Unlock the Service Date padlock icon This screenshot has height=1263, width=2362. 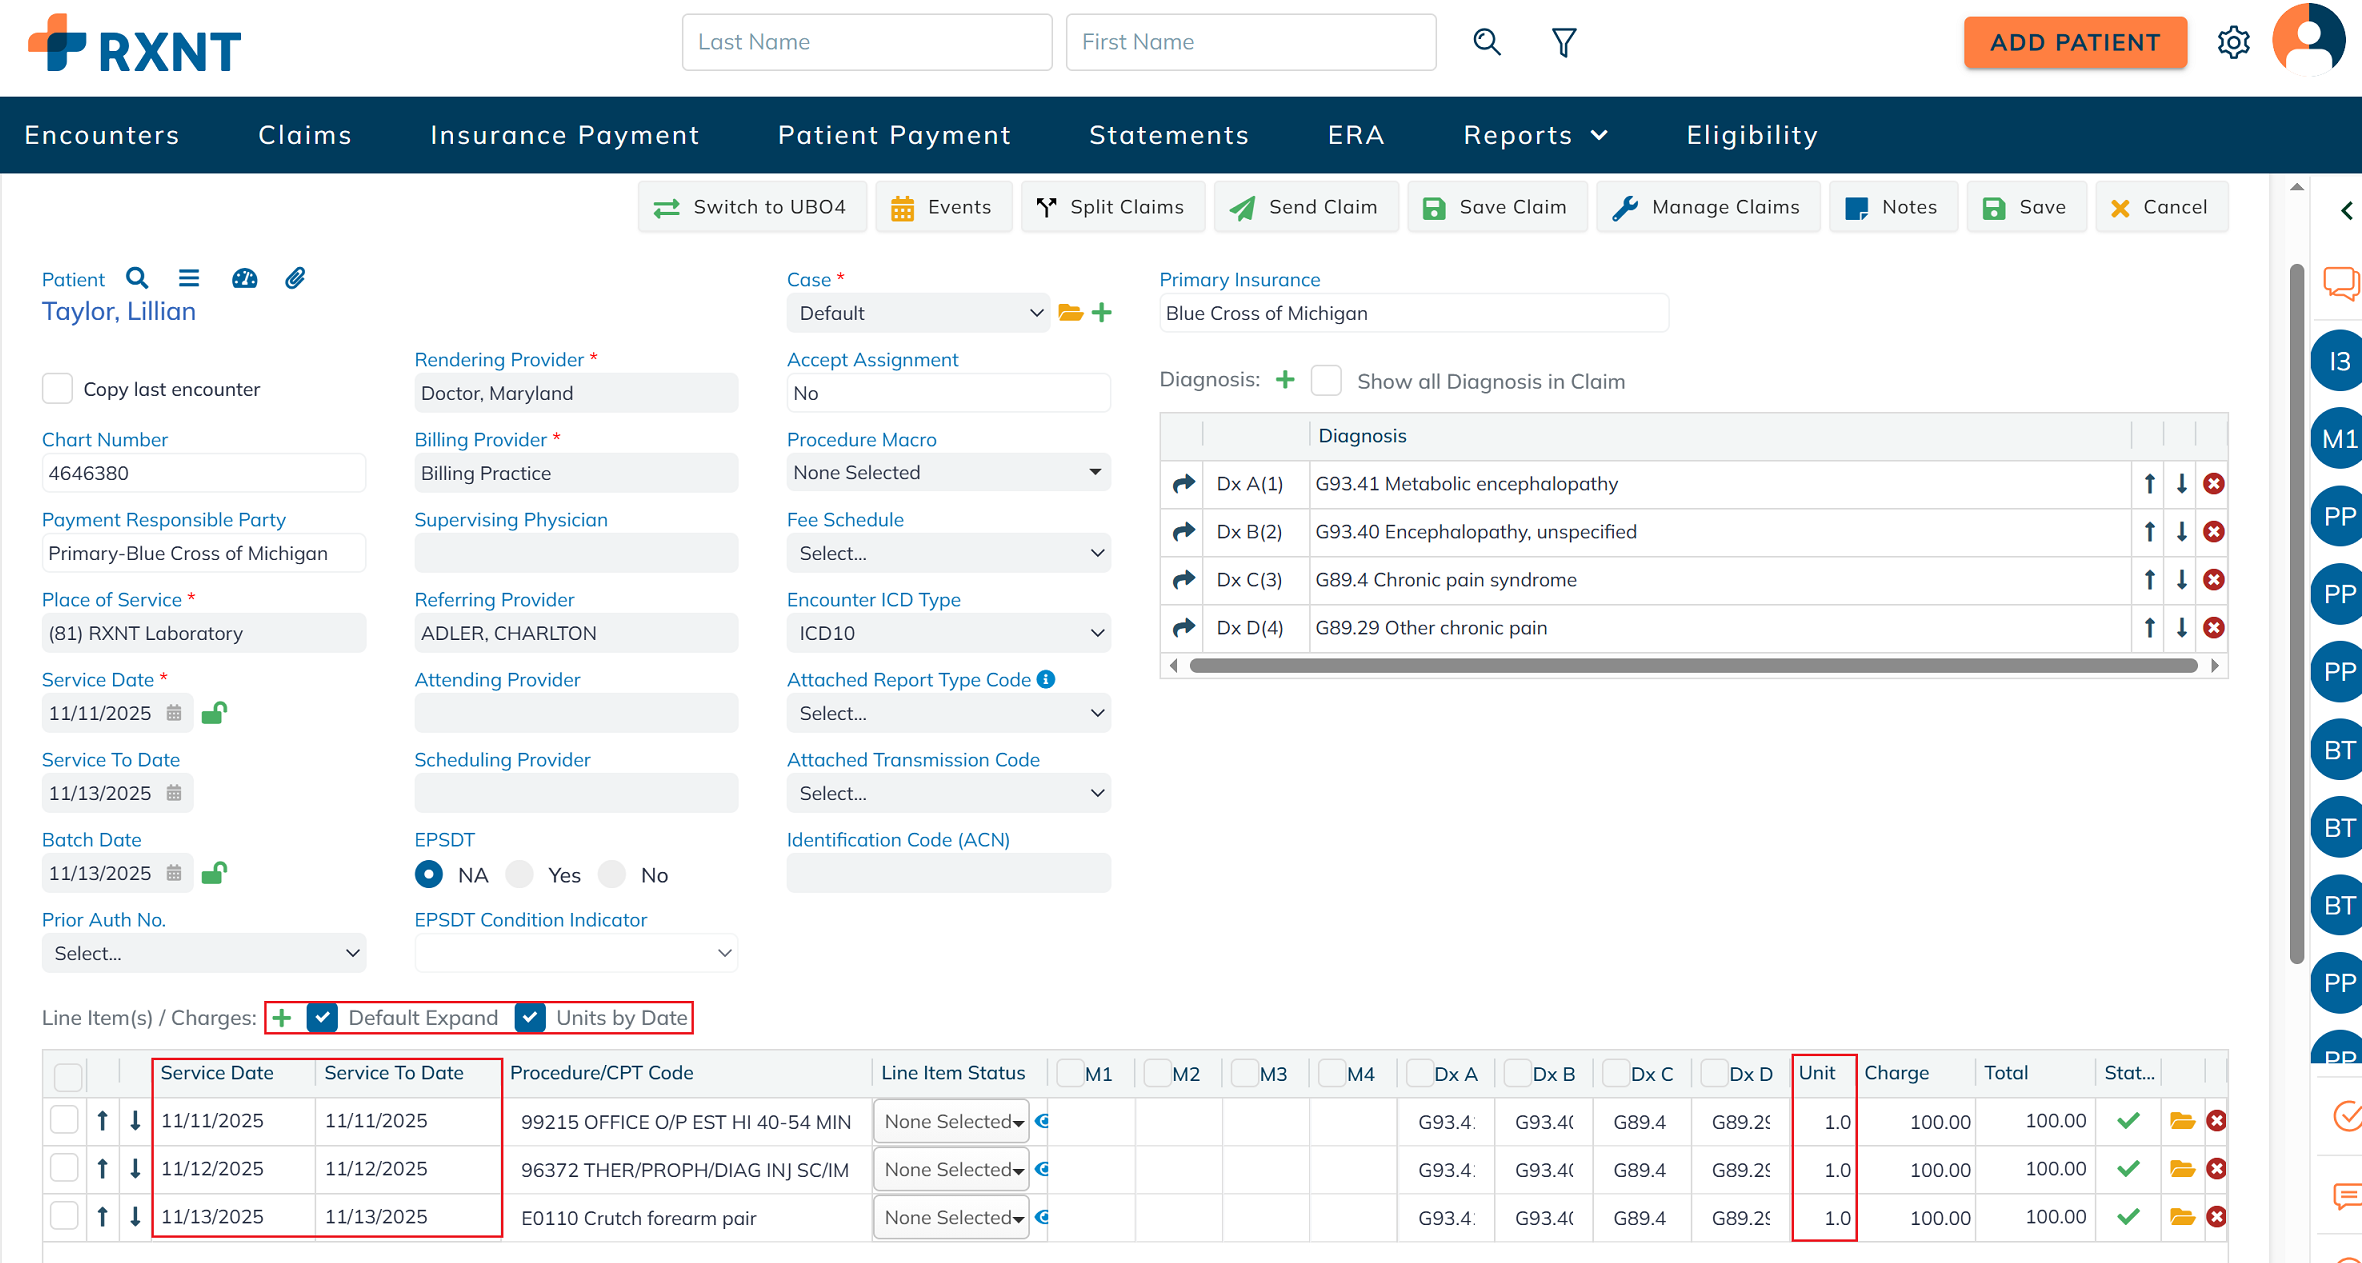[x=214, y=713]
